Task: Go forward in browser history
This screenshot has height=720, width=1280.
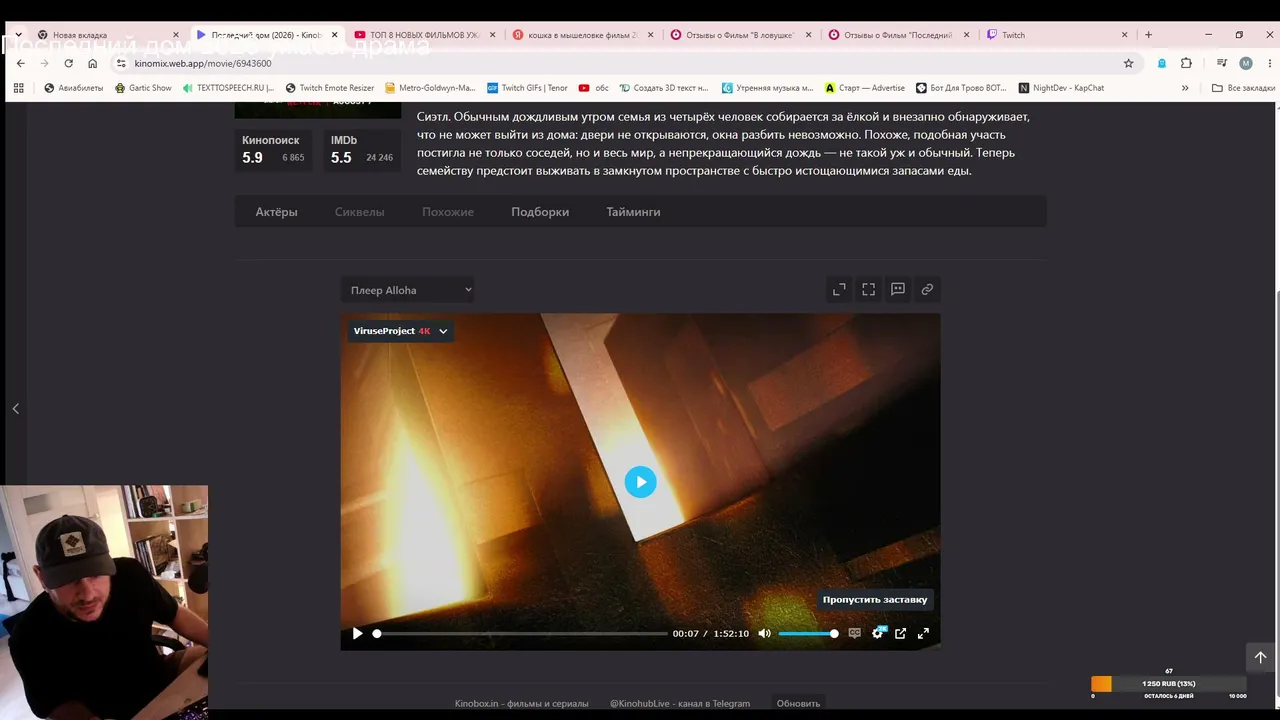Action: [x=44, y=63]
